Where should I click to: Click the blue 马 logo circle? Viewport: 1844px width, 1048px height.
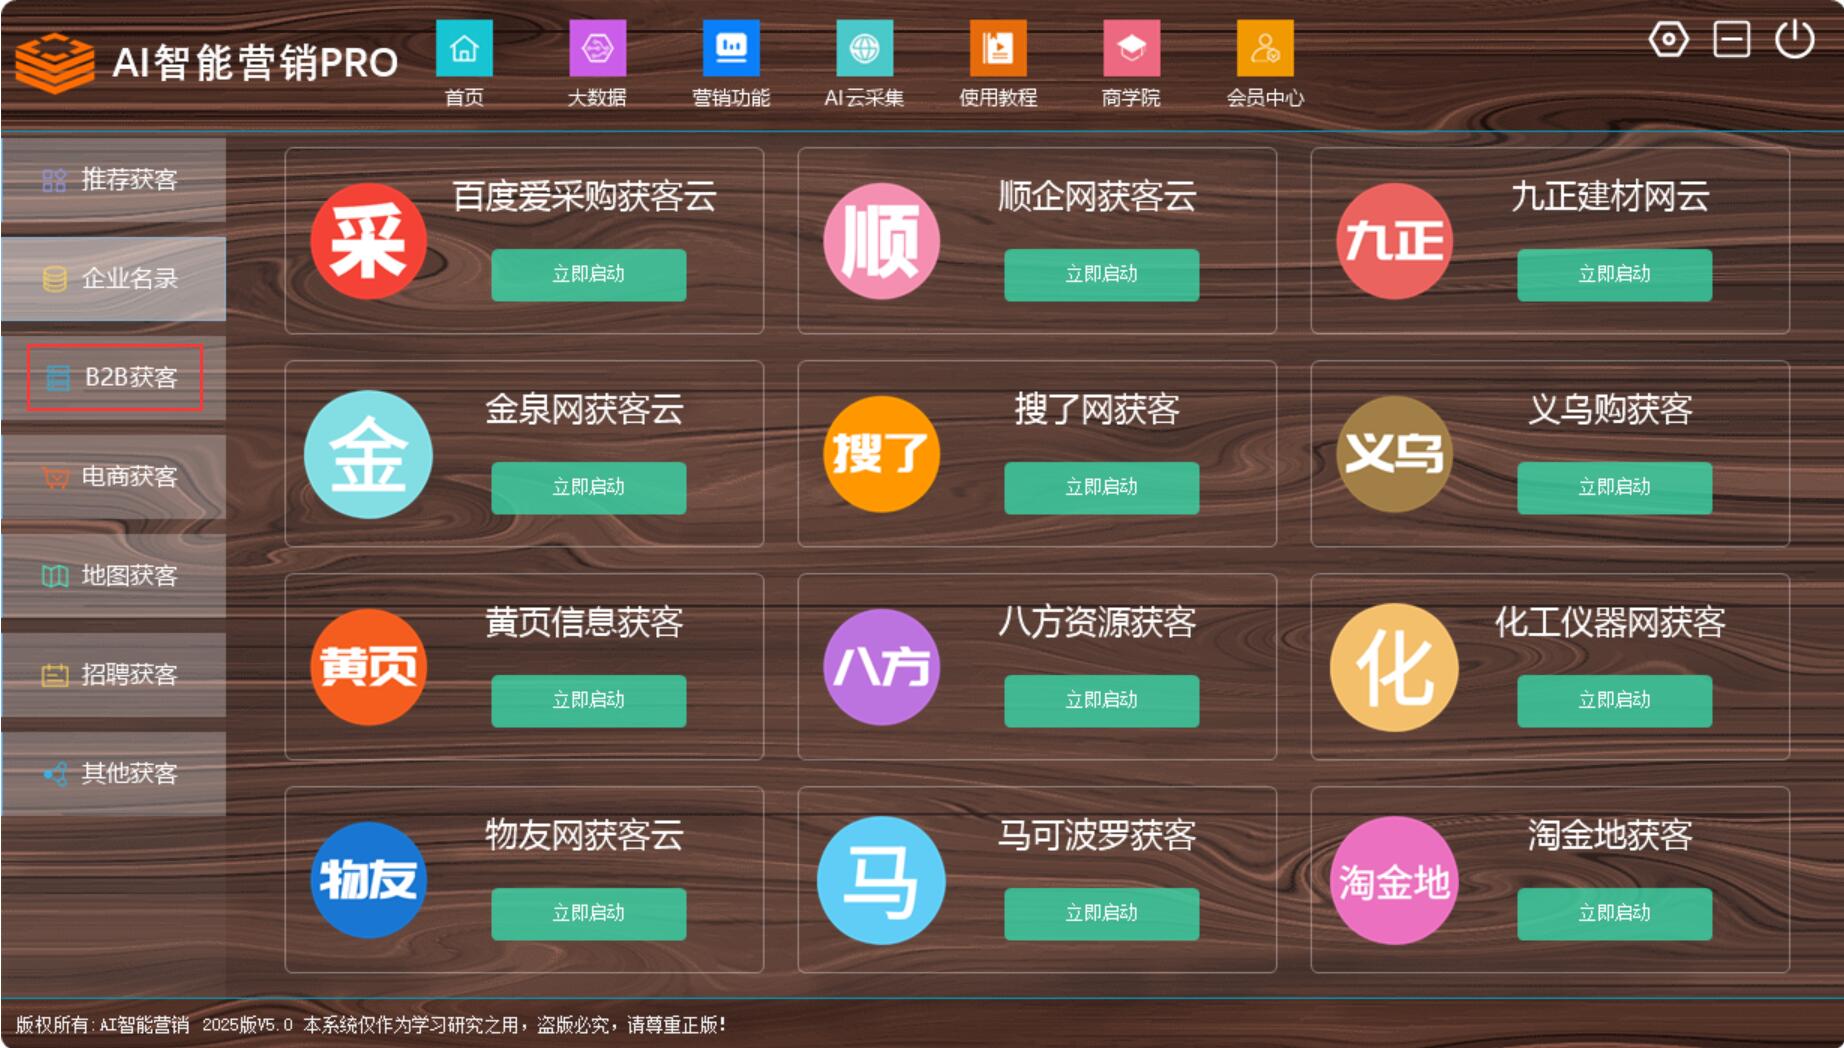(x=881, y=880)
